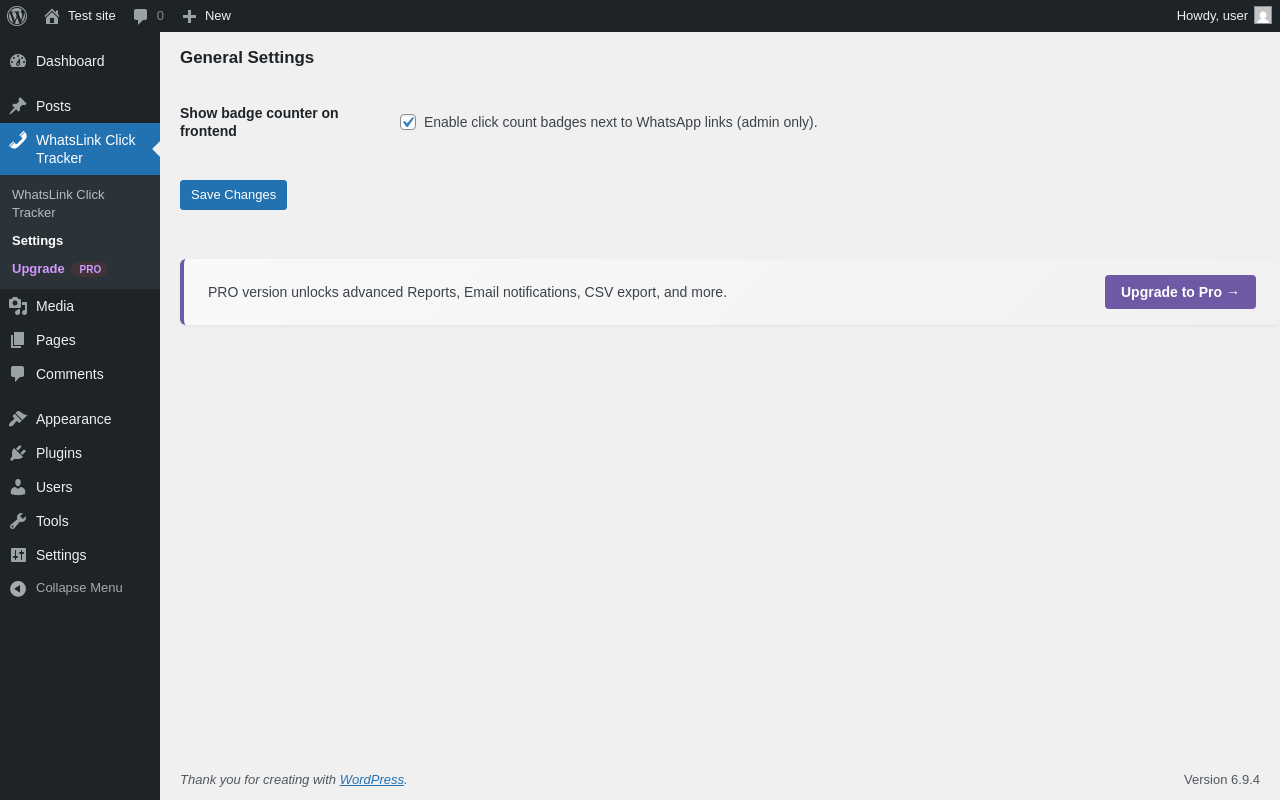The width and height of the screenshot is (1280, 800).
Task: Click the WordPress logo icon
Action: coord(17,16)
